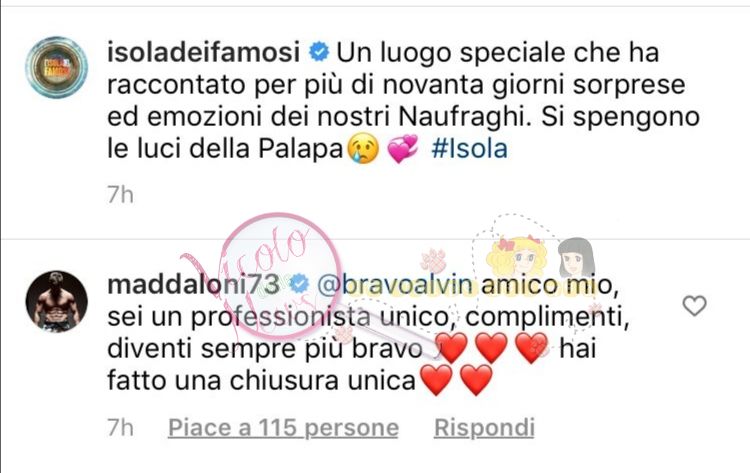The width and height of the screenshot is (750, 473).
Task: Open the #Isola hashtag
Action: 469,149
